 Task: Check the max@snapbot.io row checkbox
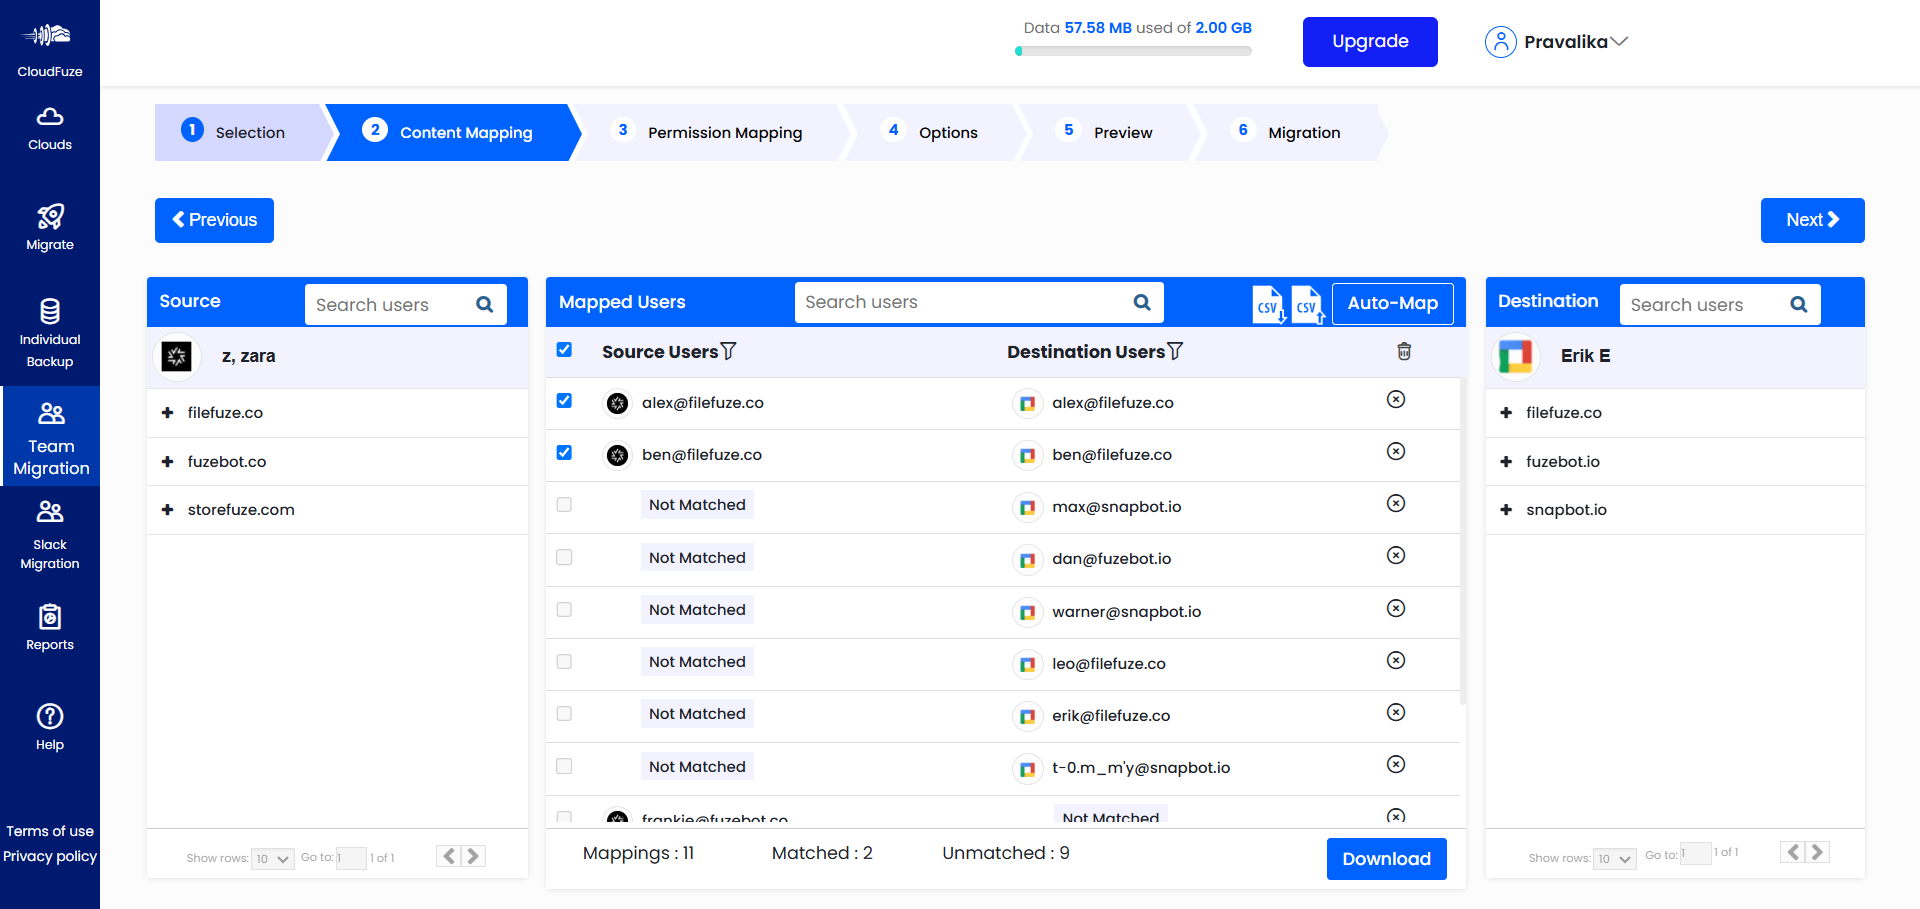point(564,505)
